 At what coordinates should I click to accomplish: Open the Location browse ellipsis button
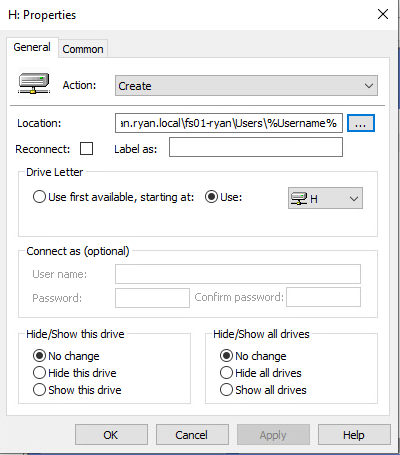[x=361, y=123]
